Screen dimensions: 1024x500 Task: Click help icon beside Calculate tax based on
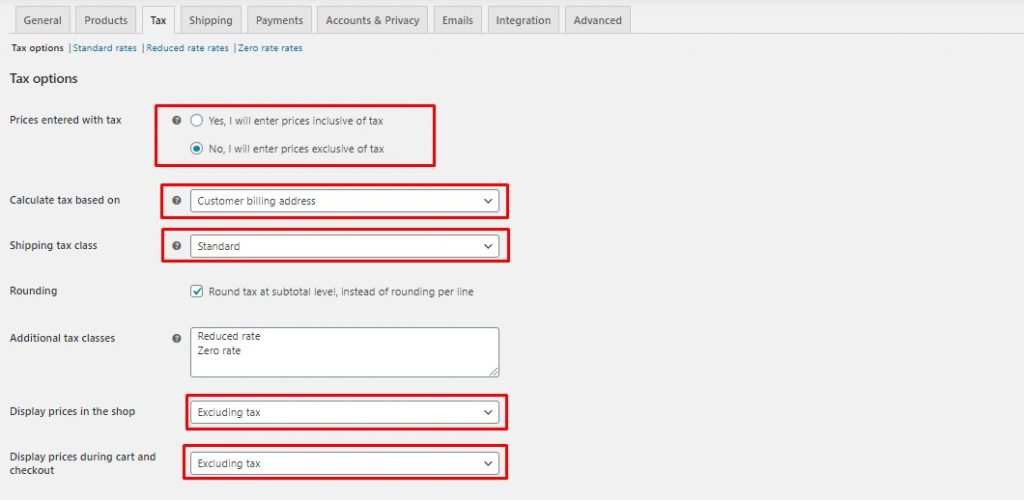[x=176, y=200]
